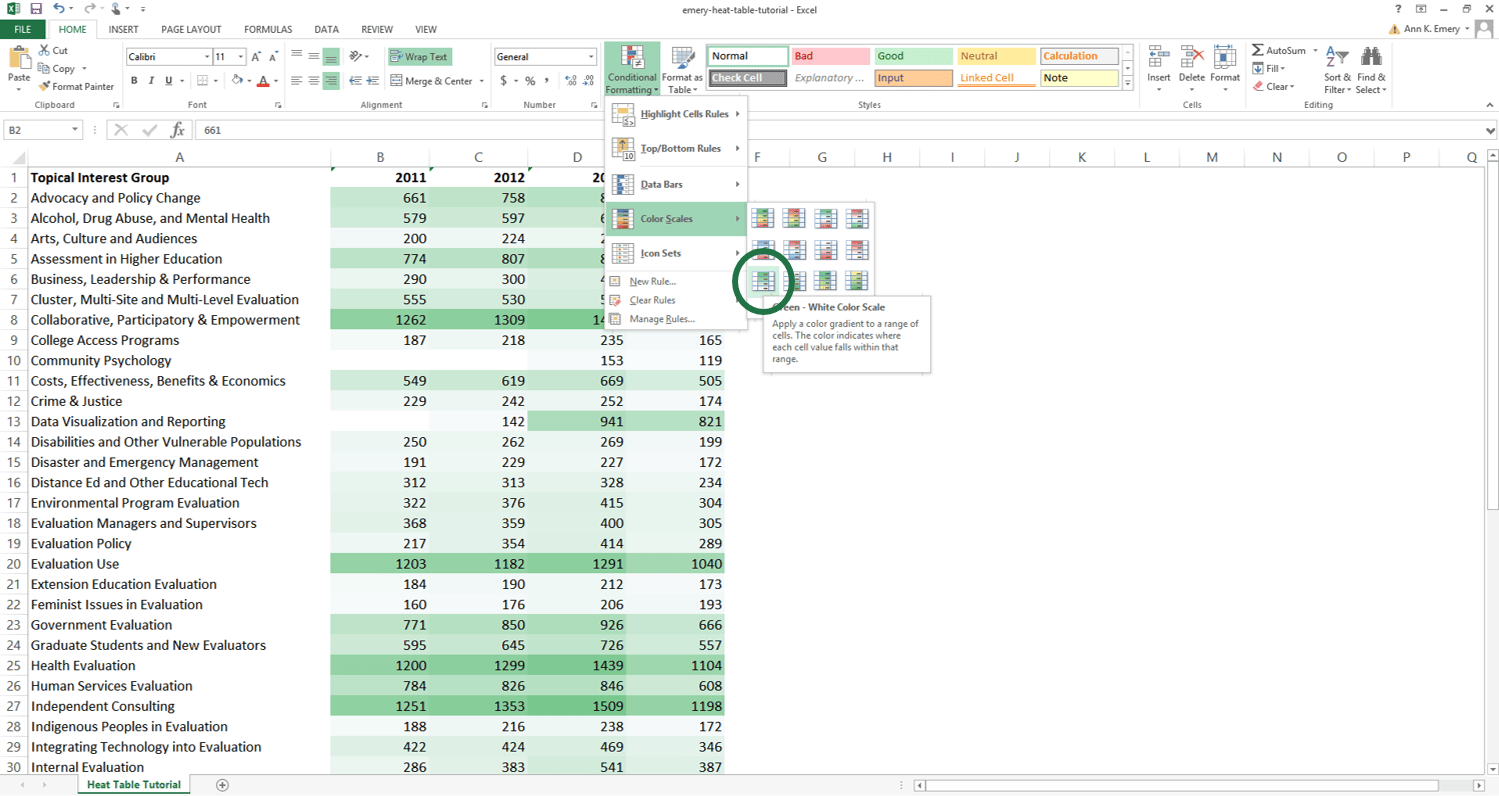Click the Save icon in quick access toolbar
This screenshot has height=796, width=1499.
click(36, 9)
